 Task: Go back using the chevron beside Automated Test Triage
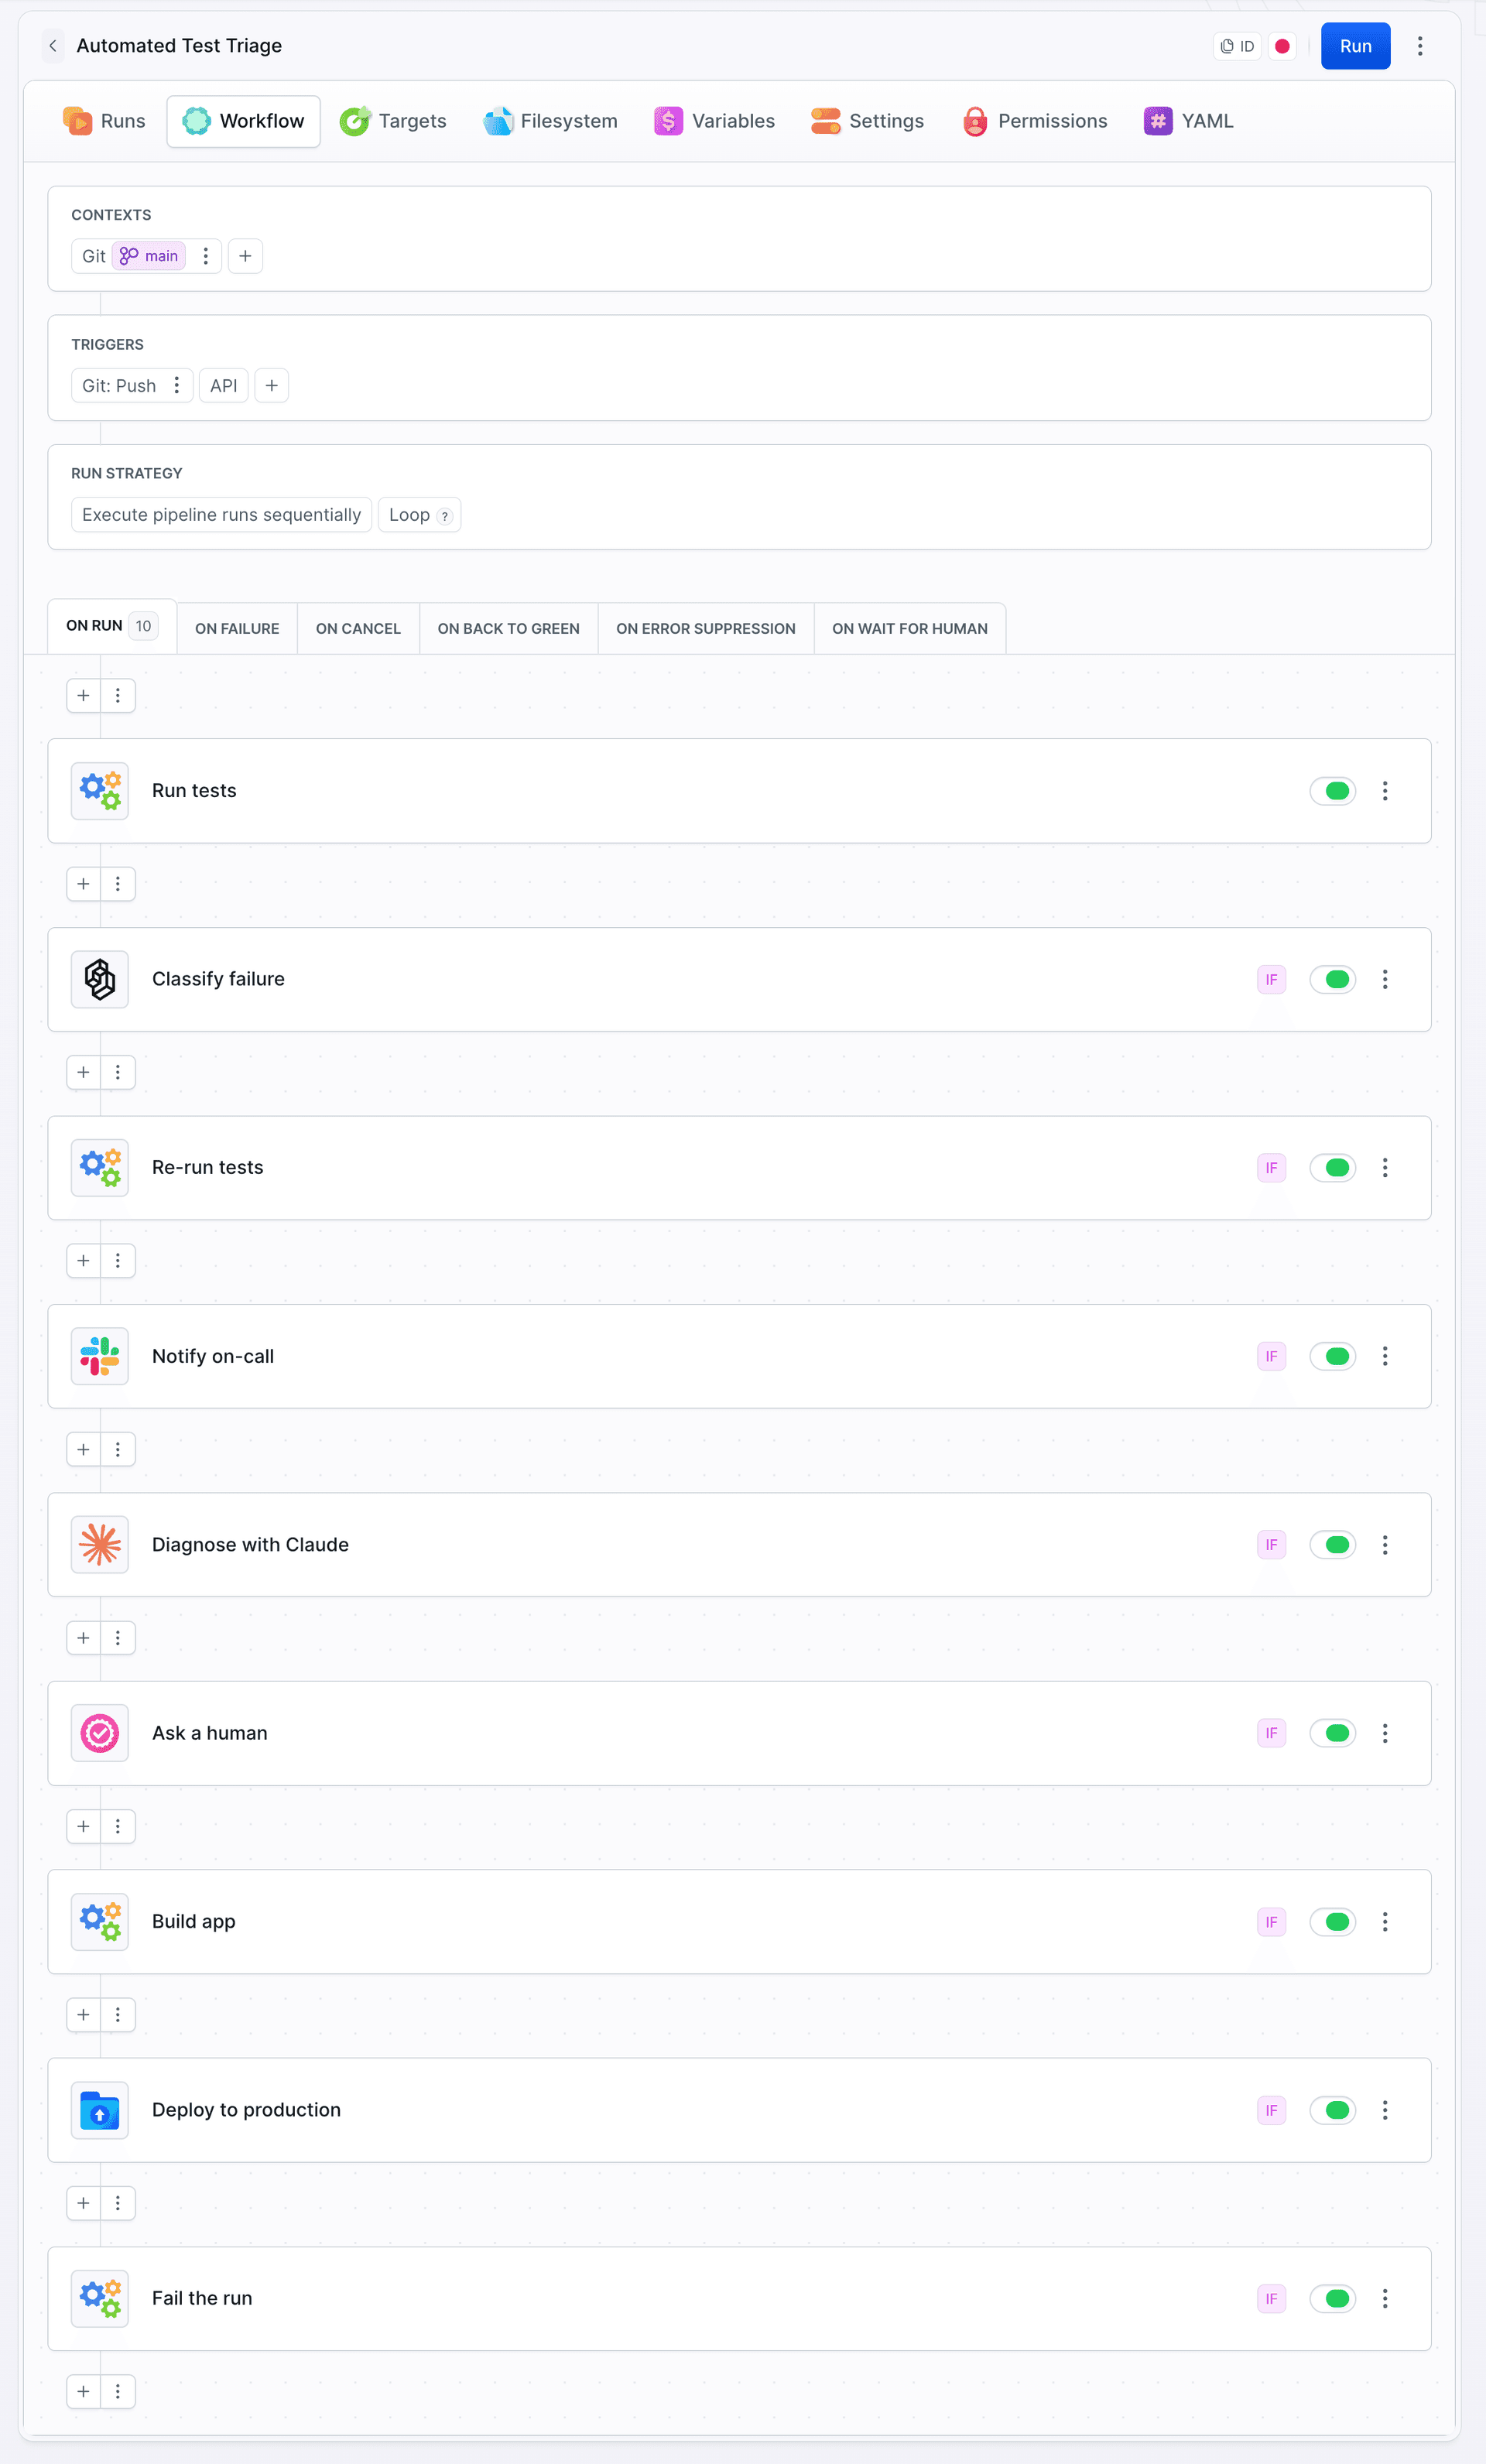(53, 46)
